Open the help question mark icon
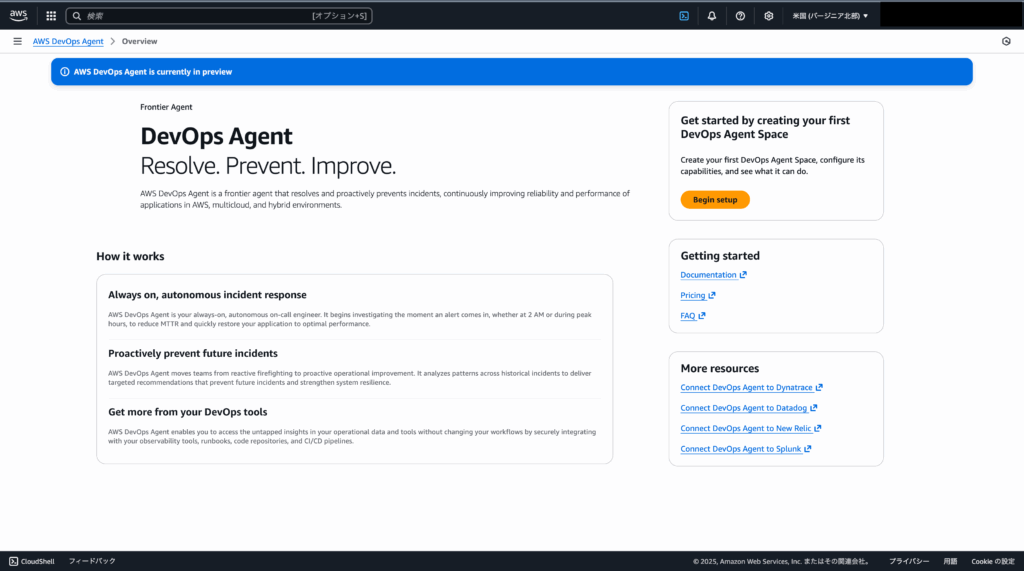Screen dimensions: 1024x571 point(740,16)
